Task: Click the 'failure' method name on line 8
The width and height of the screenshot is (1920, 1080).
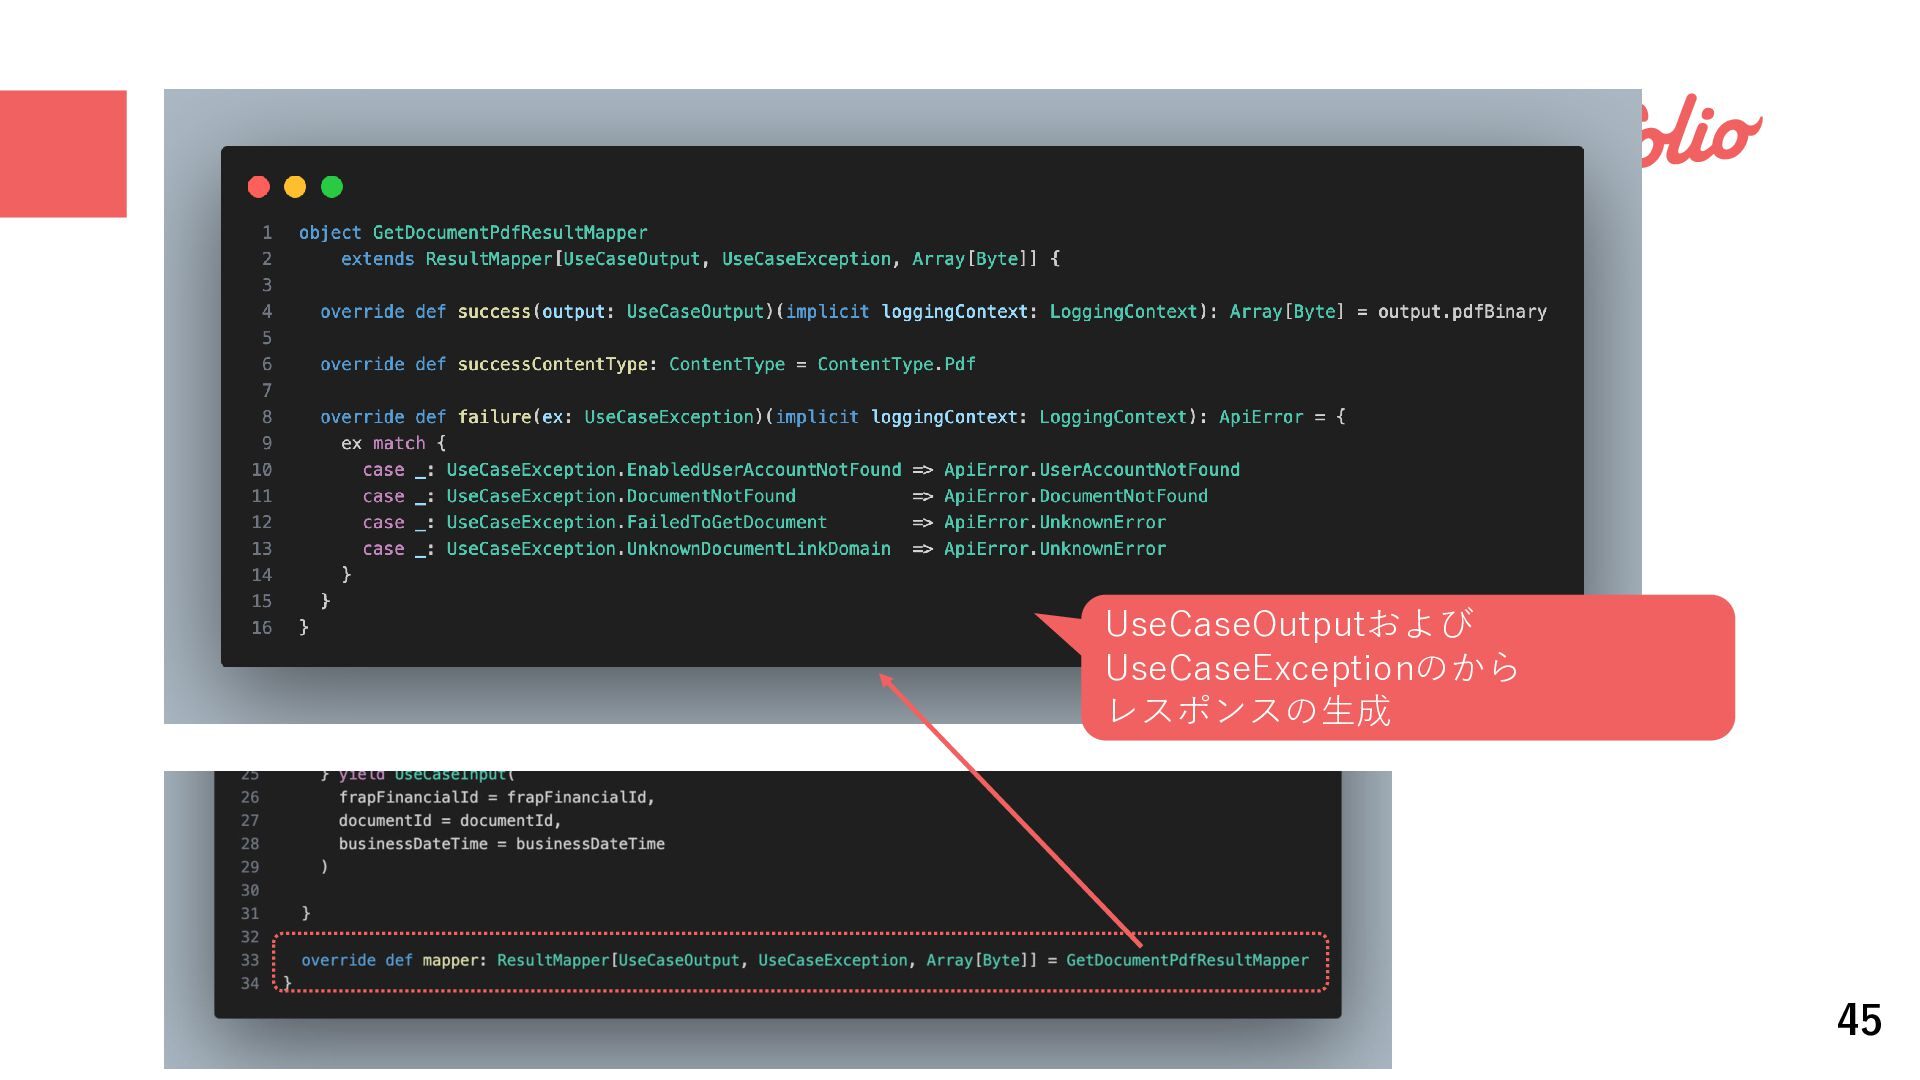Action: pos(494,417)
